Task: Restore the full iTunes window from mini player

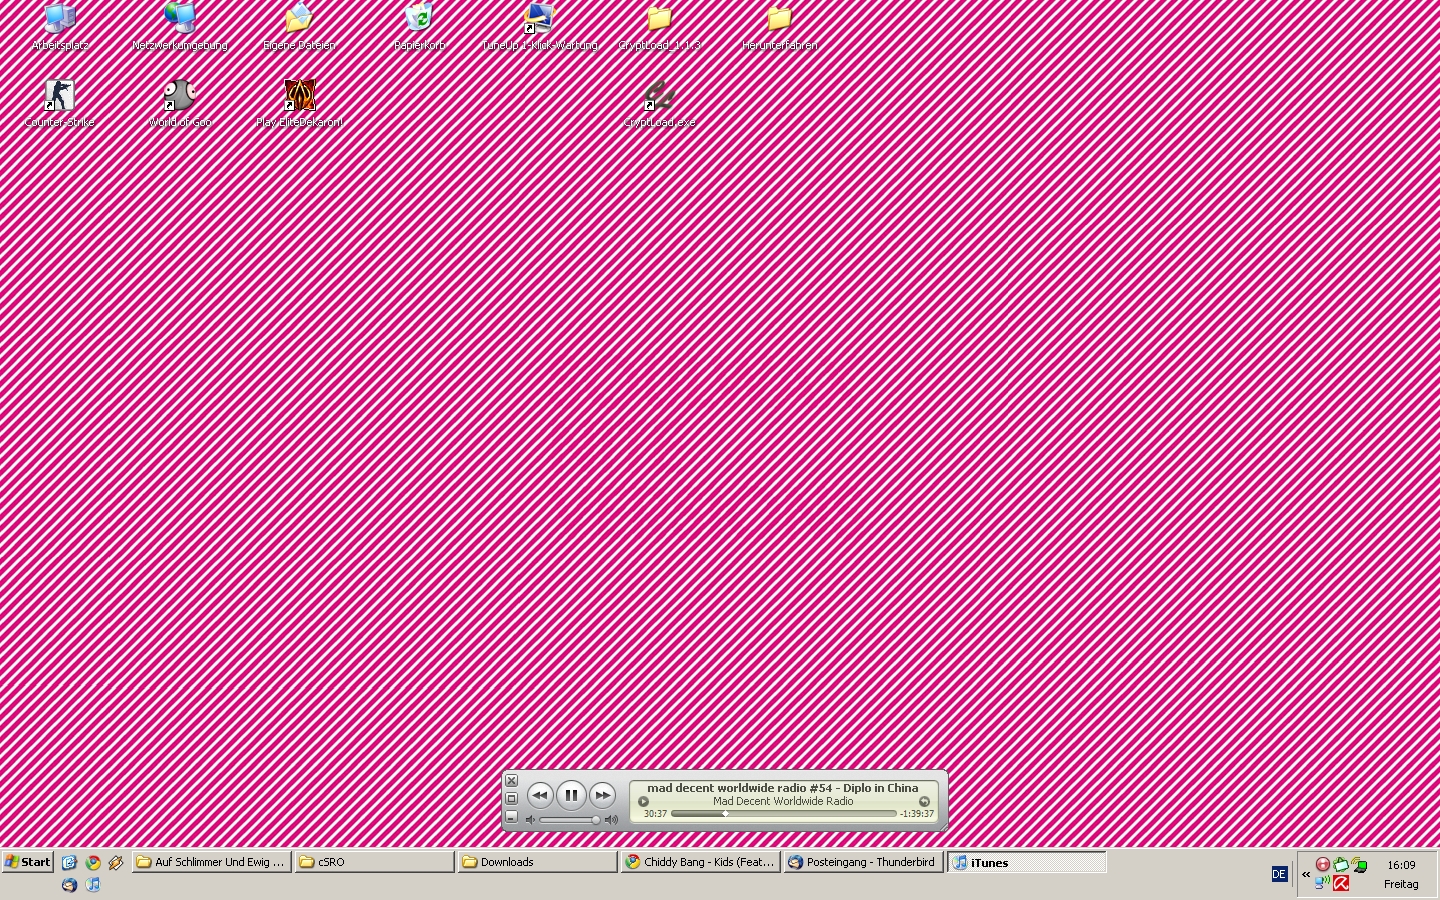Action: (511, 798)
